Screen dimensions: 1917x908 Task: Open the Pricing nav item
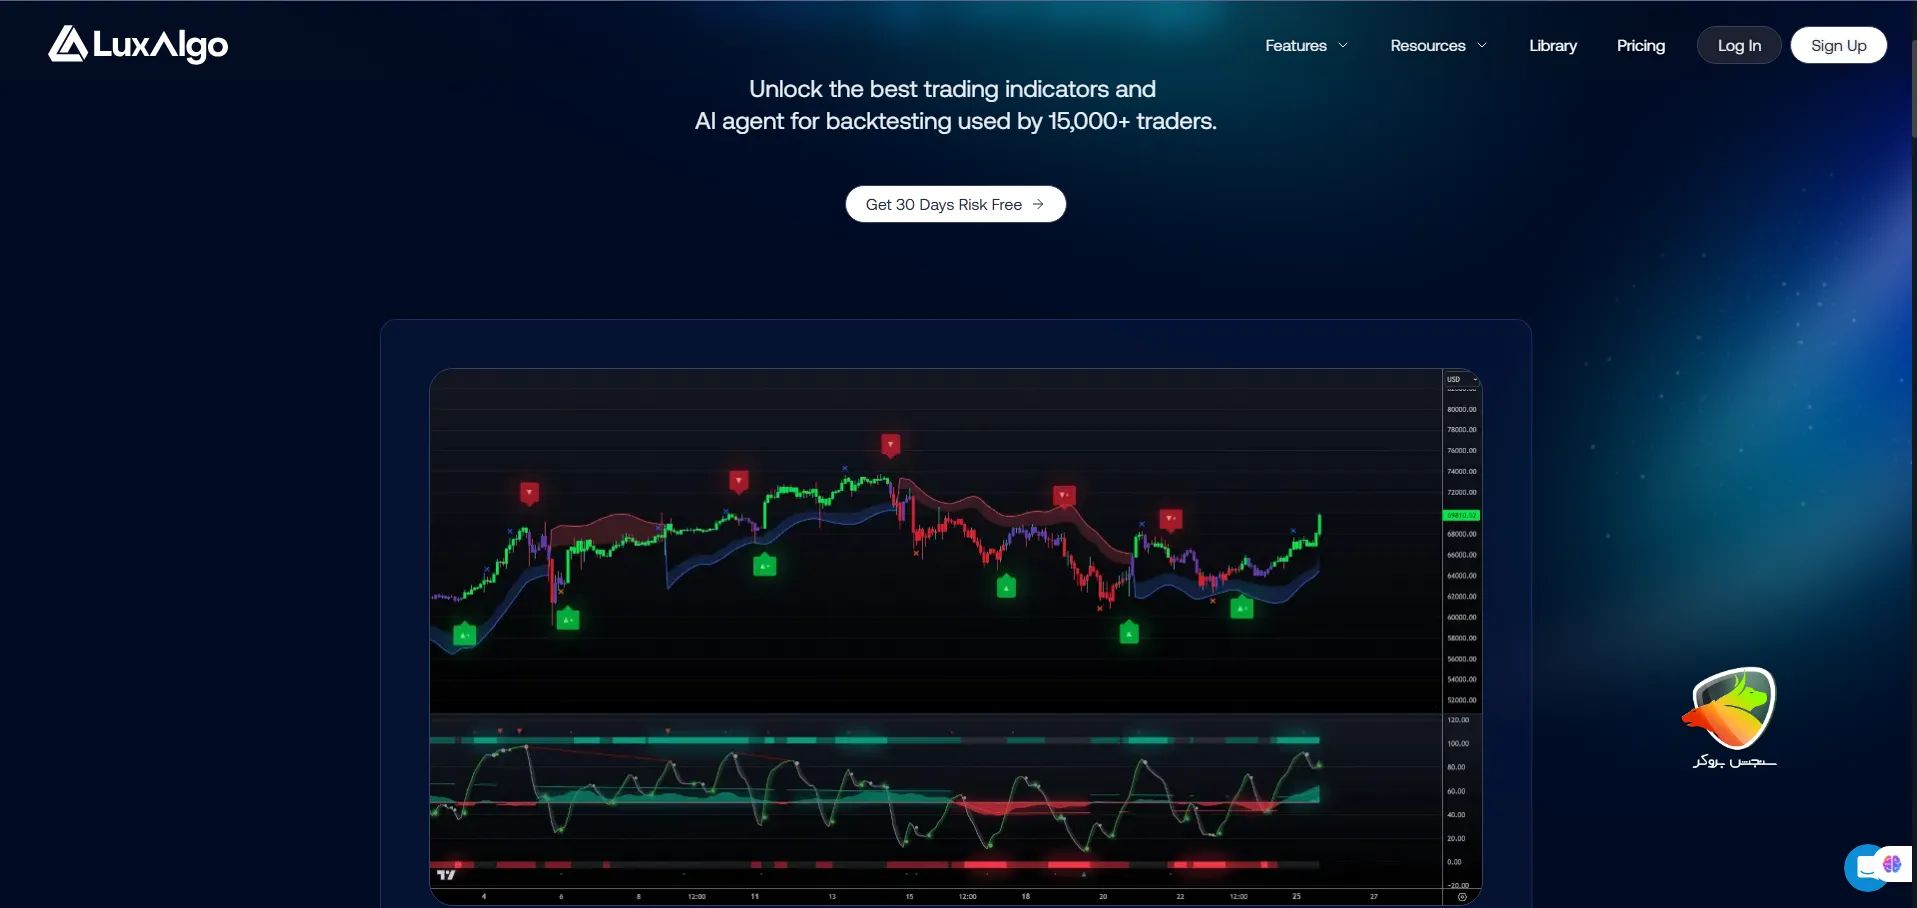[1640, 46]
